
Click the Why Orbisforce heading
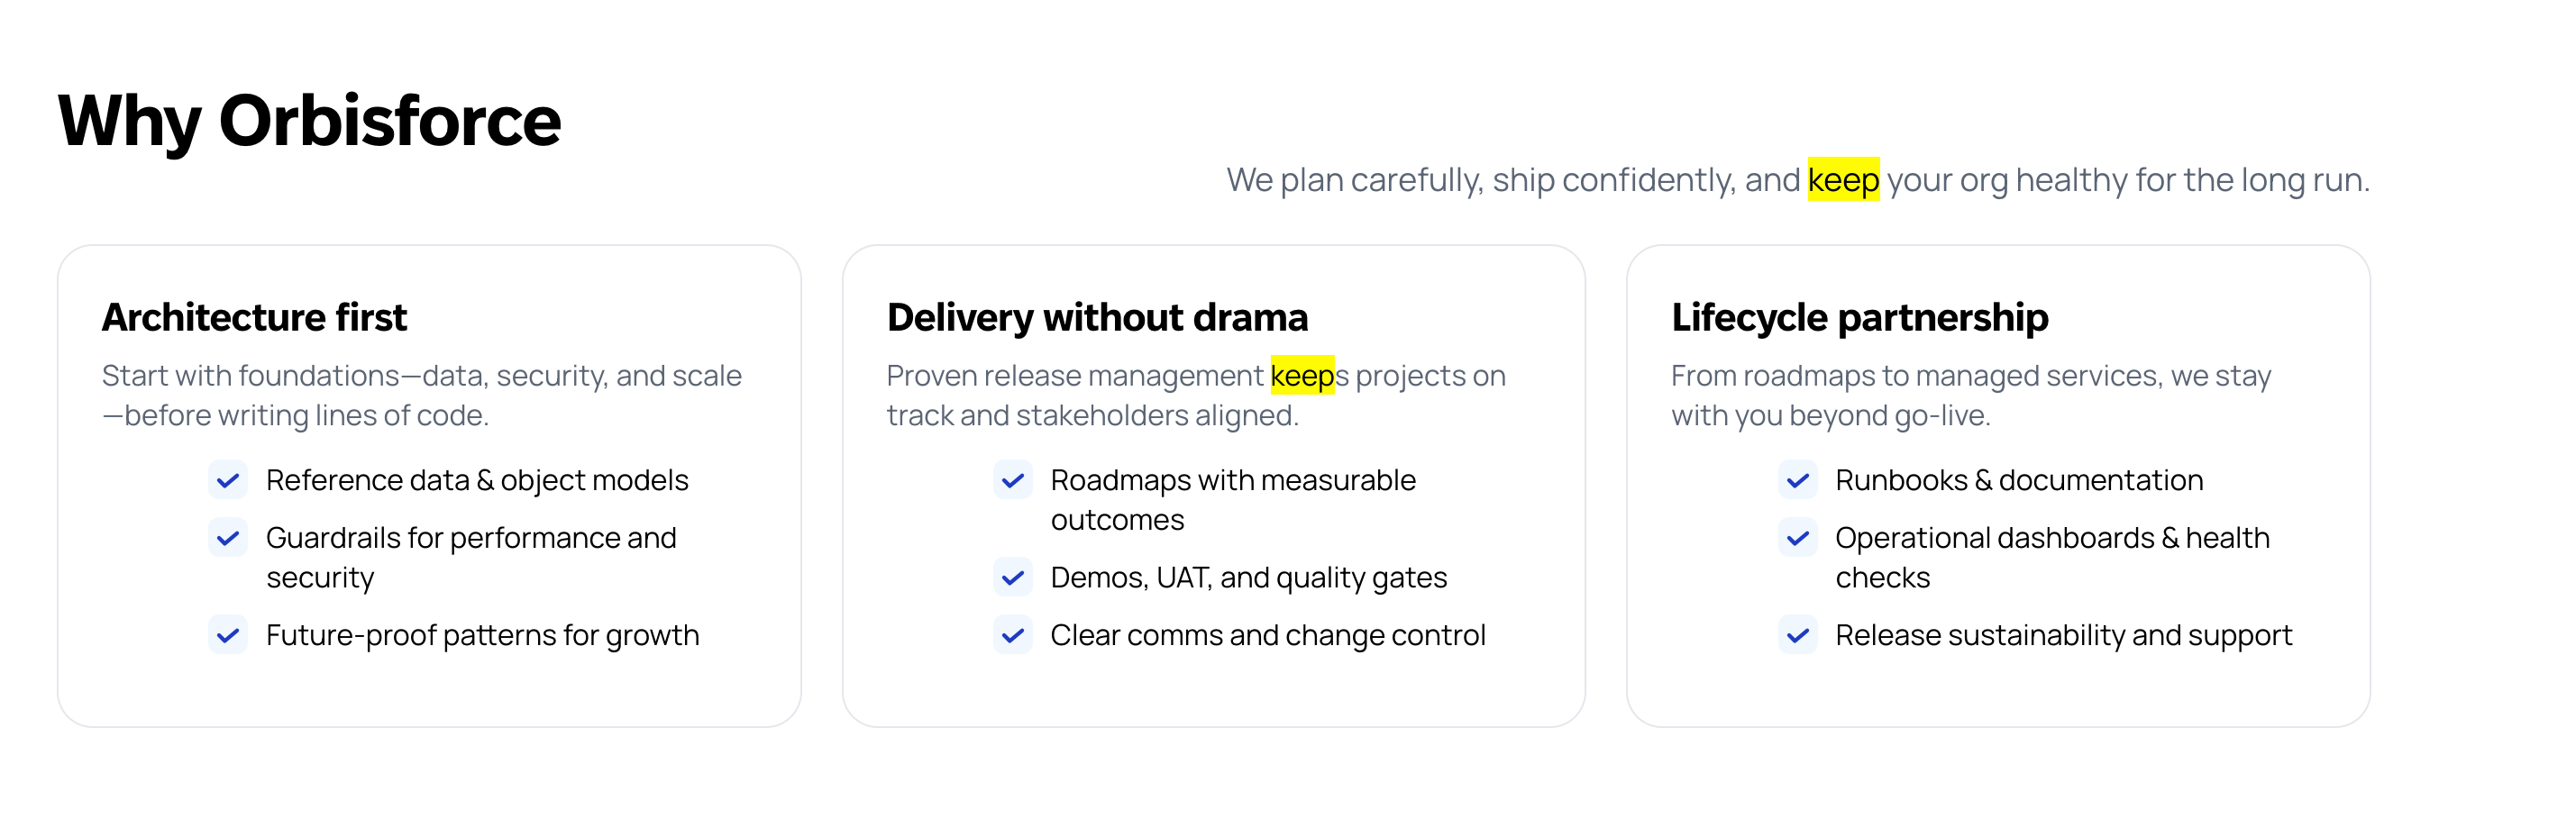(x=309, y=121)
